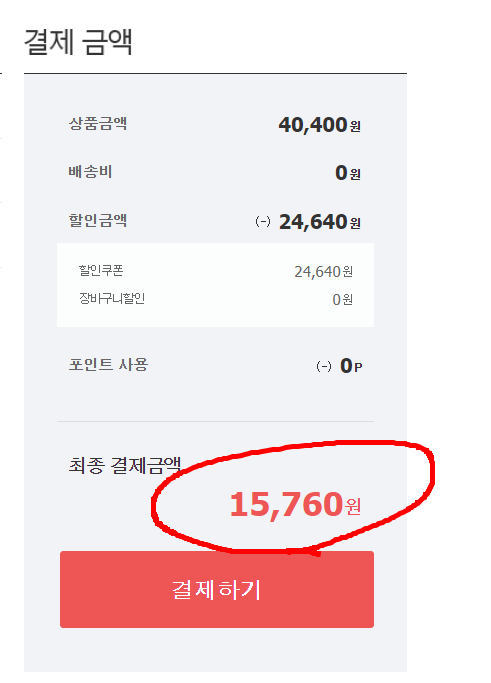This screenshot has height=683, width=491.
Task: Click the shipping fee 0원 value
Action: 348,173
